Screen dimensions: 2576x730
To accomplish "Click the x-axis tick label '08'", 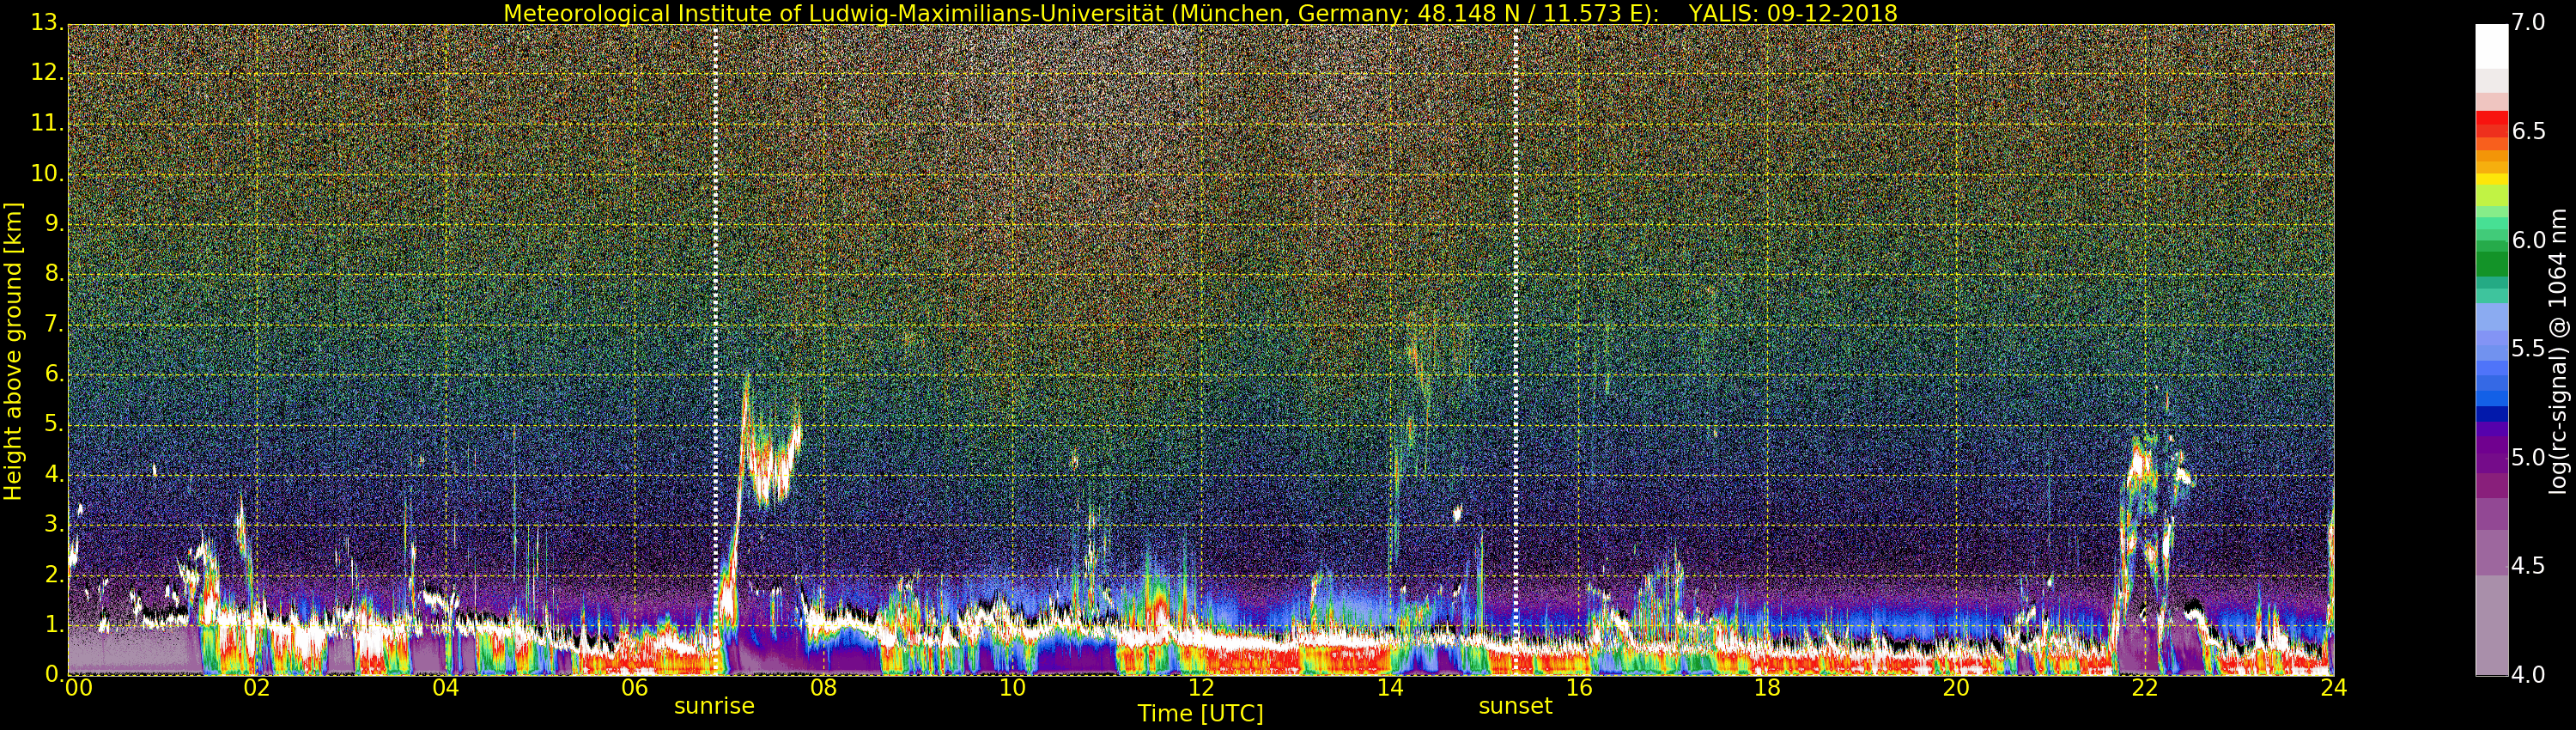I will [824, 688].
